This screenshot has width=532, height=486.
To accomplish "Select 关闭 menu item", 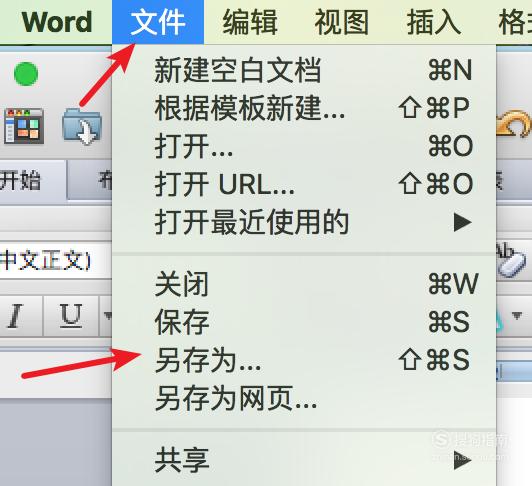I will pyautogui.click(x=304, y=284).
